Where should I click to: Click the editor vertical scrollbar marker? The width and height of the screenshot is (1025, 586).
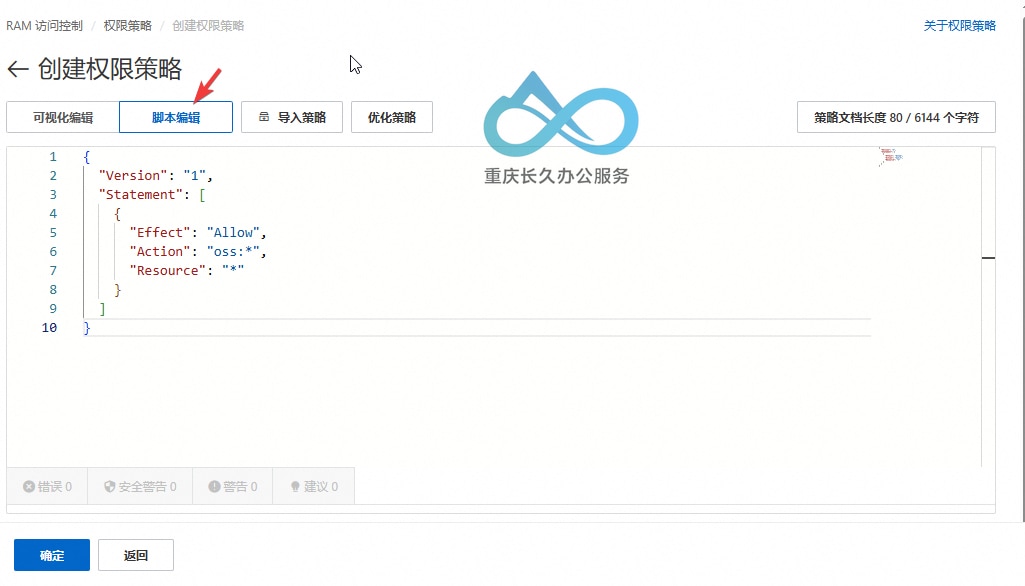pos(988,258)
